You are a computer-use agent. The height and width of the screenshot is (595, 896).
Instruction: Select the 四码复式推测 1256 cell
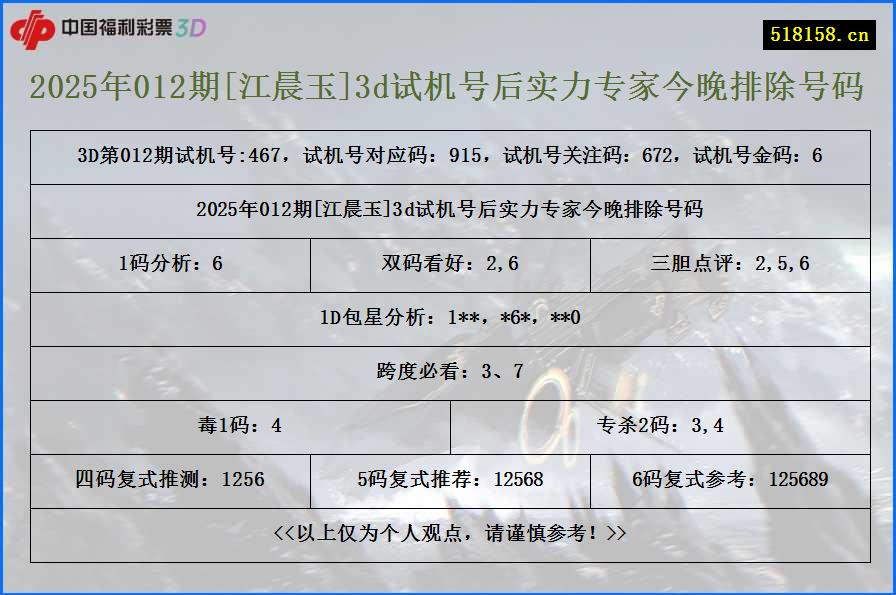point(170,479)
